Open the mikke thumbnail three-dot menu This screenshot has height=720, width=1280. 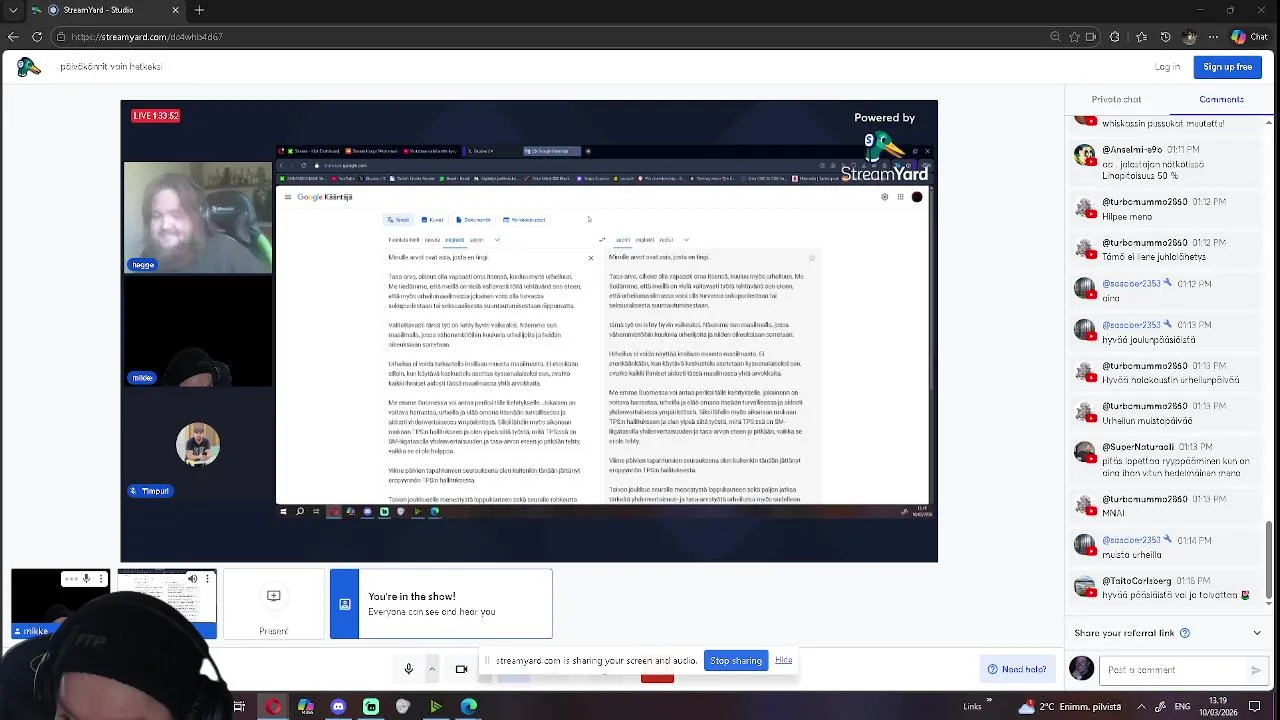(x=101, y=579)
